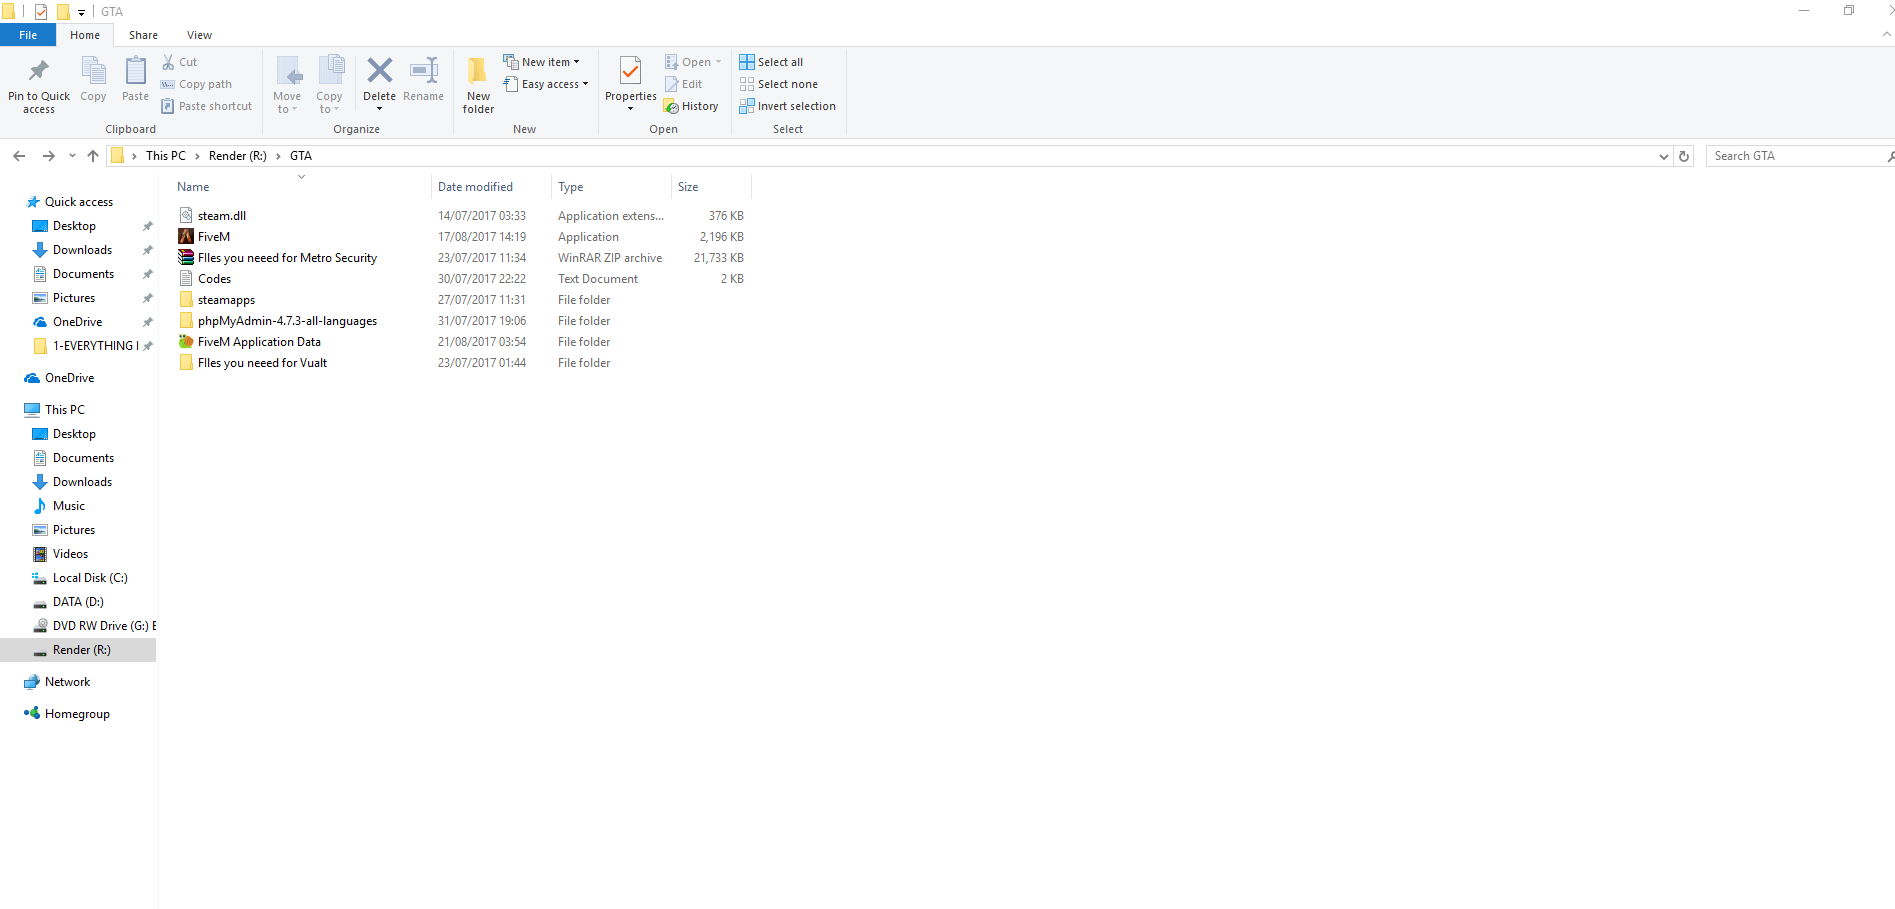The image size is (1895, 909).
Task: Switch to the View ribbon tab
Action: coord(199,35)
